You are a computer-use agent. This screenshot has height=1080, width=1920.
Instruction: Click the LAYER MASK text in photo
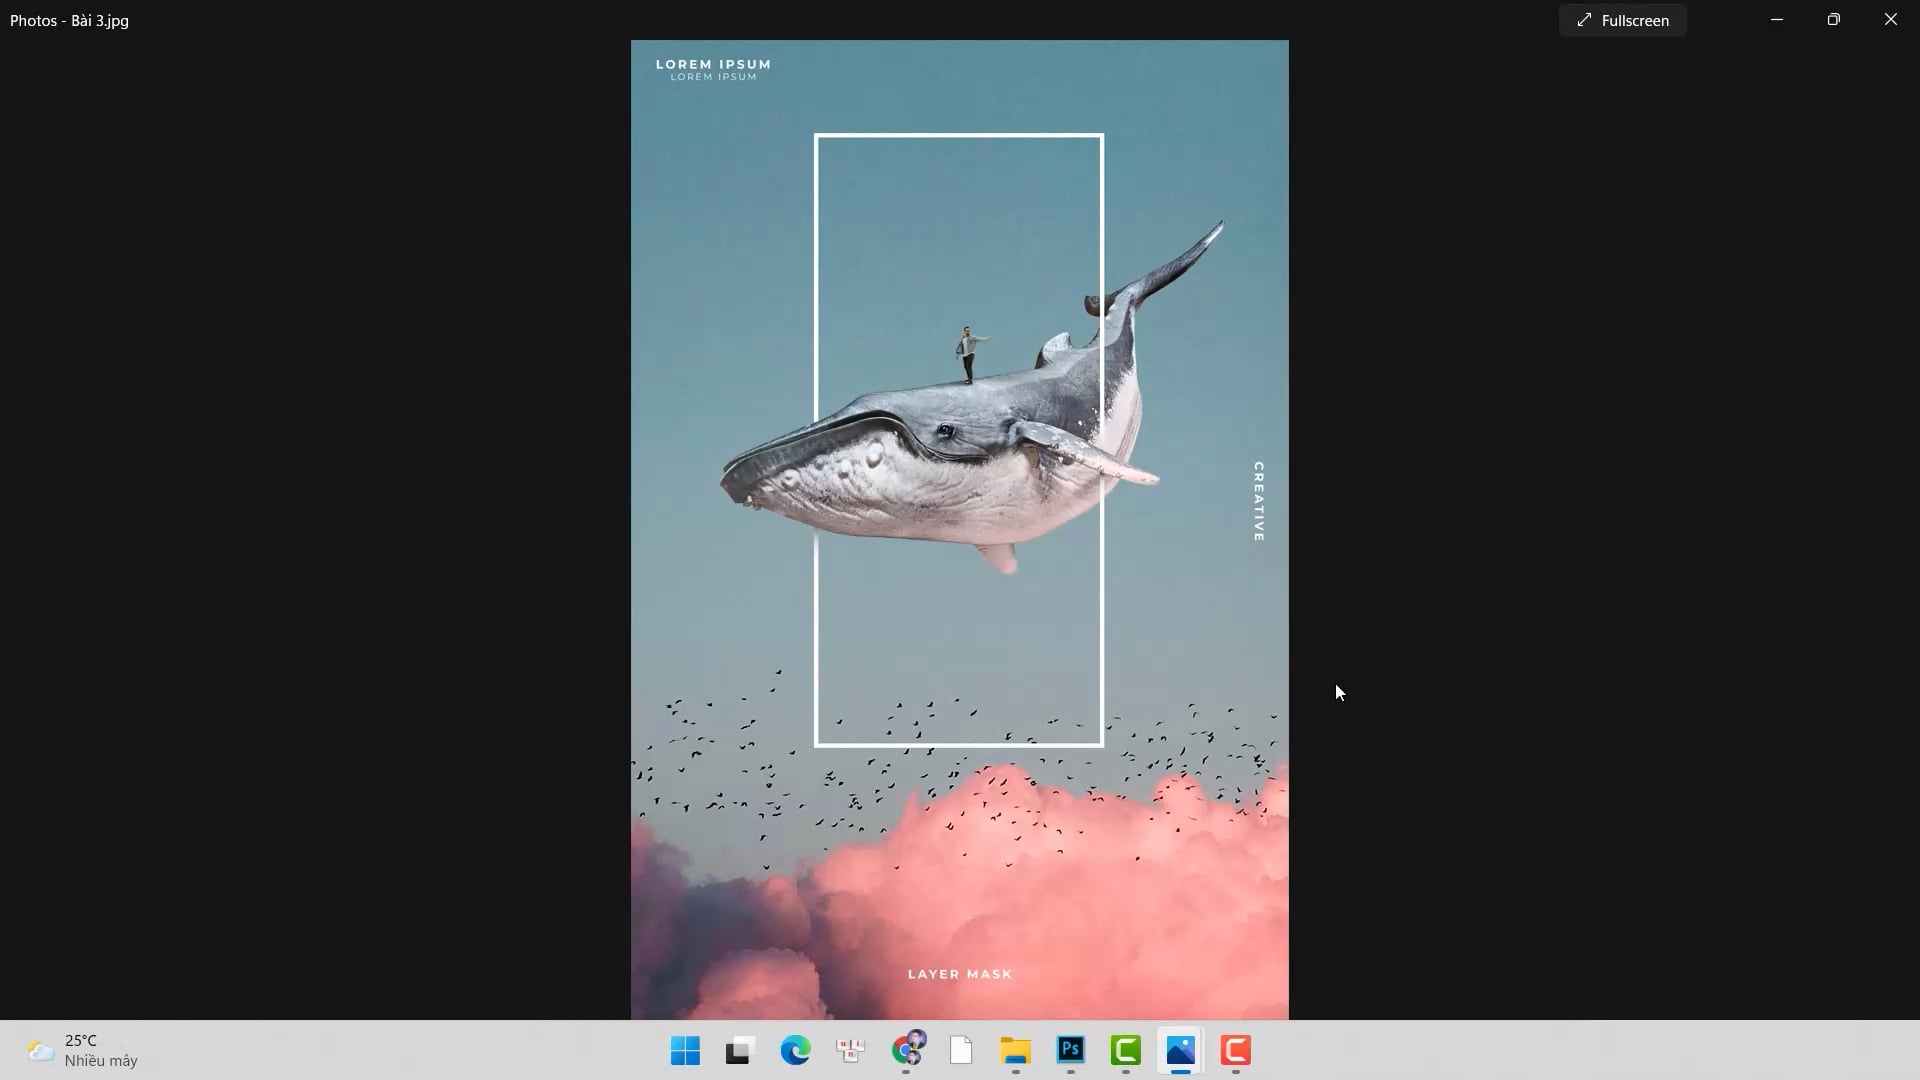tap(960, 974)
